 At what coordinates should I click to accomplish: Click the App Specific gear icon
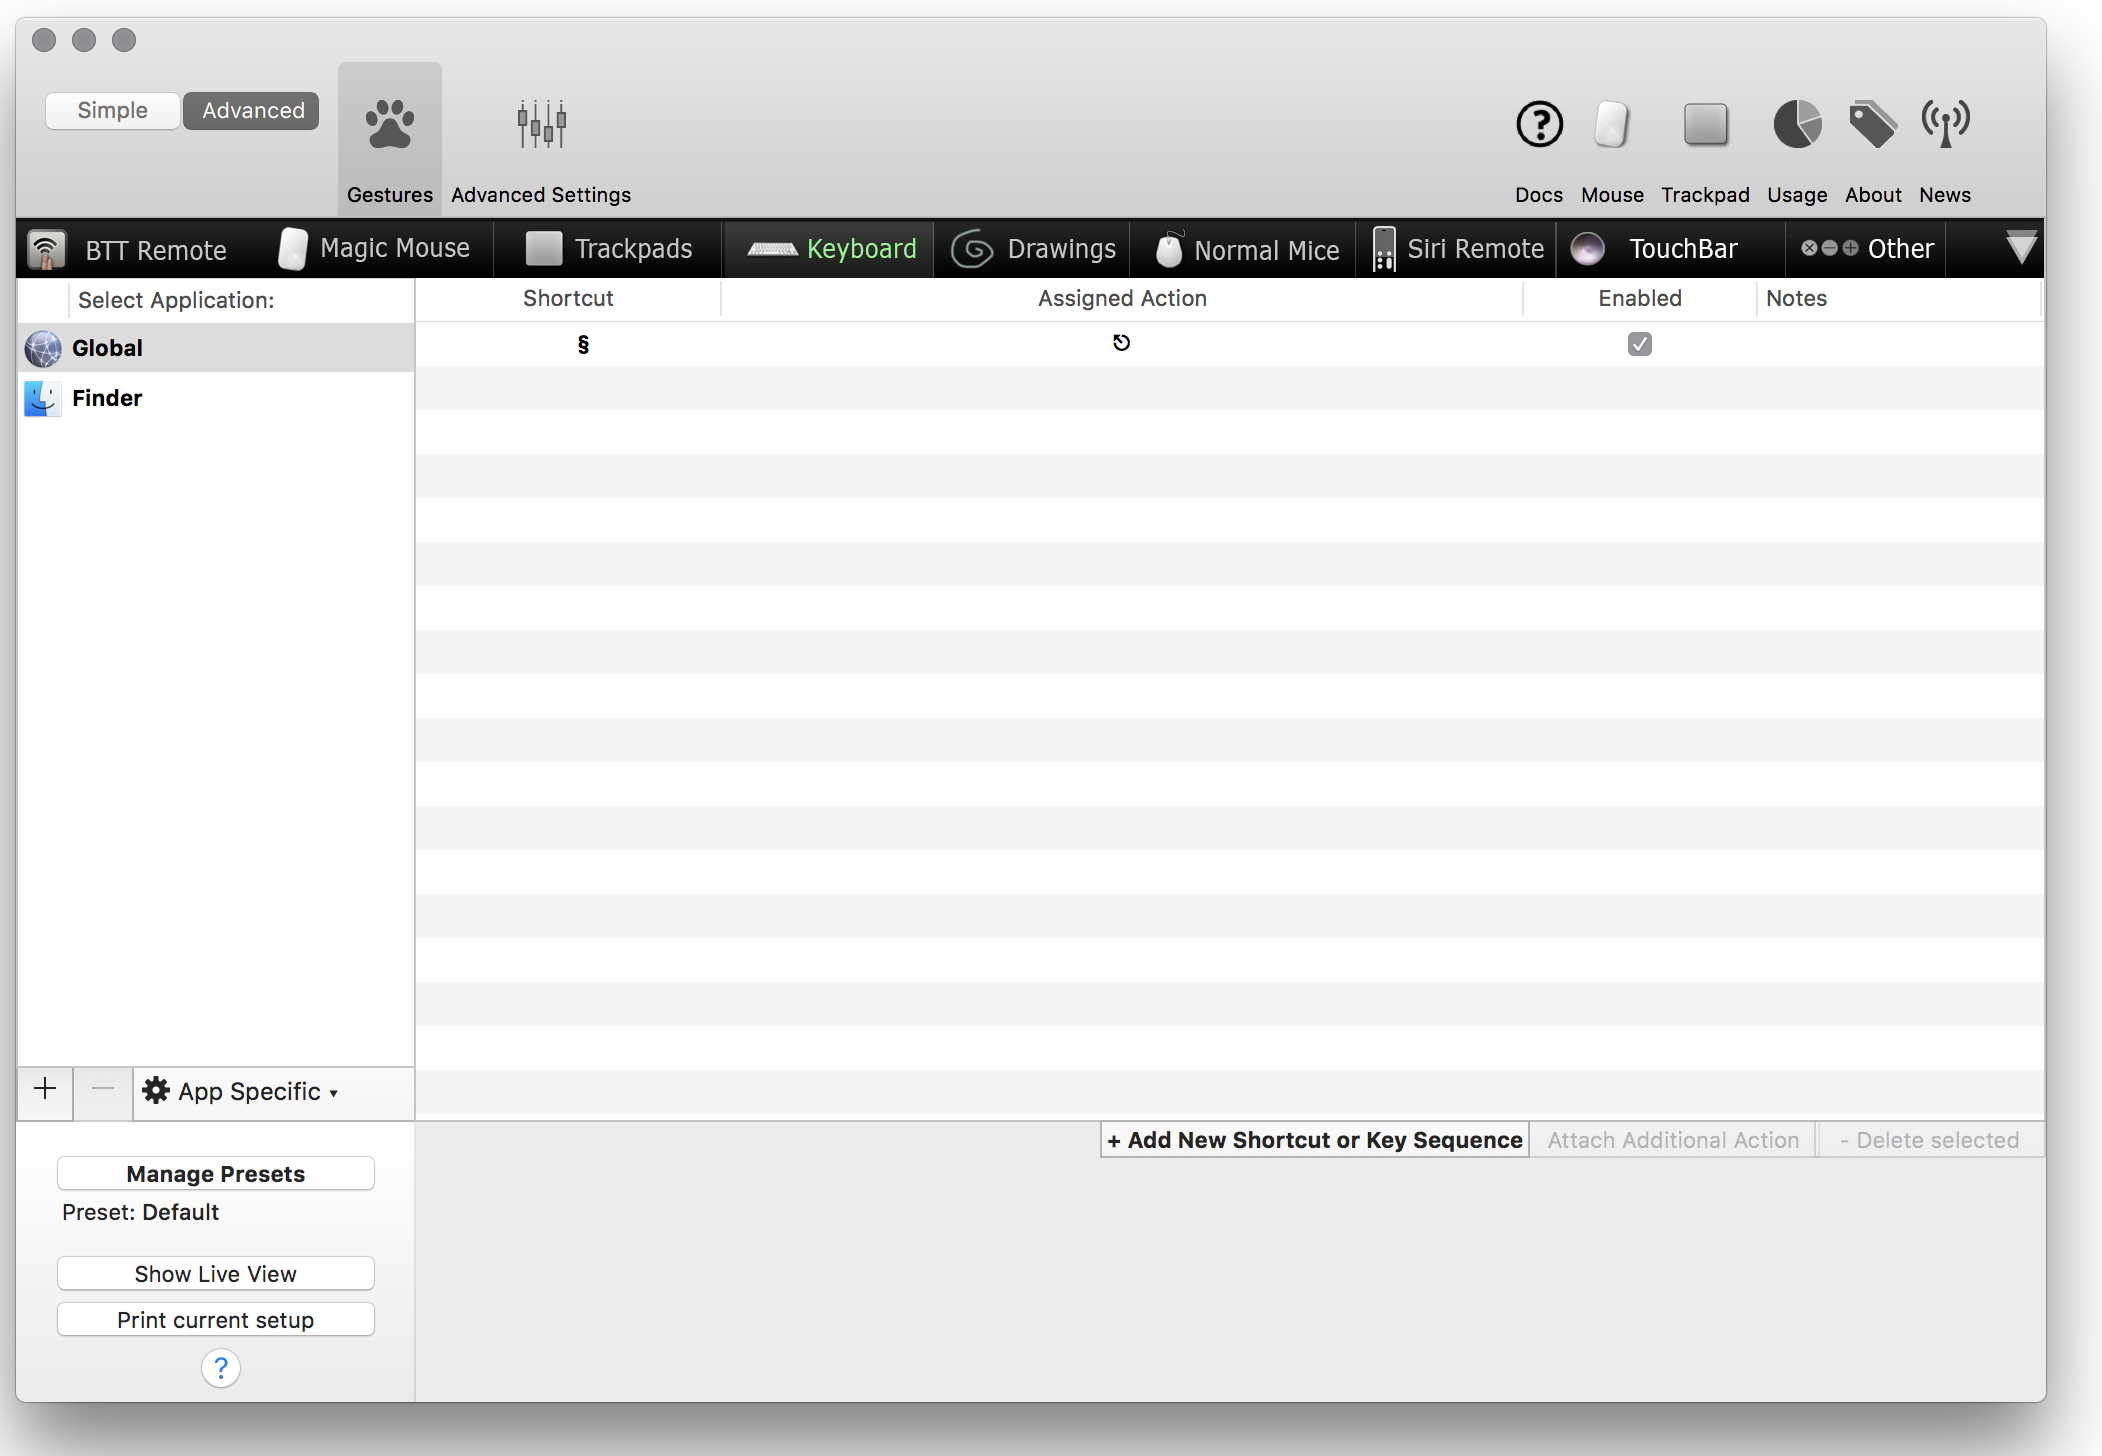(156, 1090)
